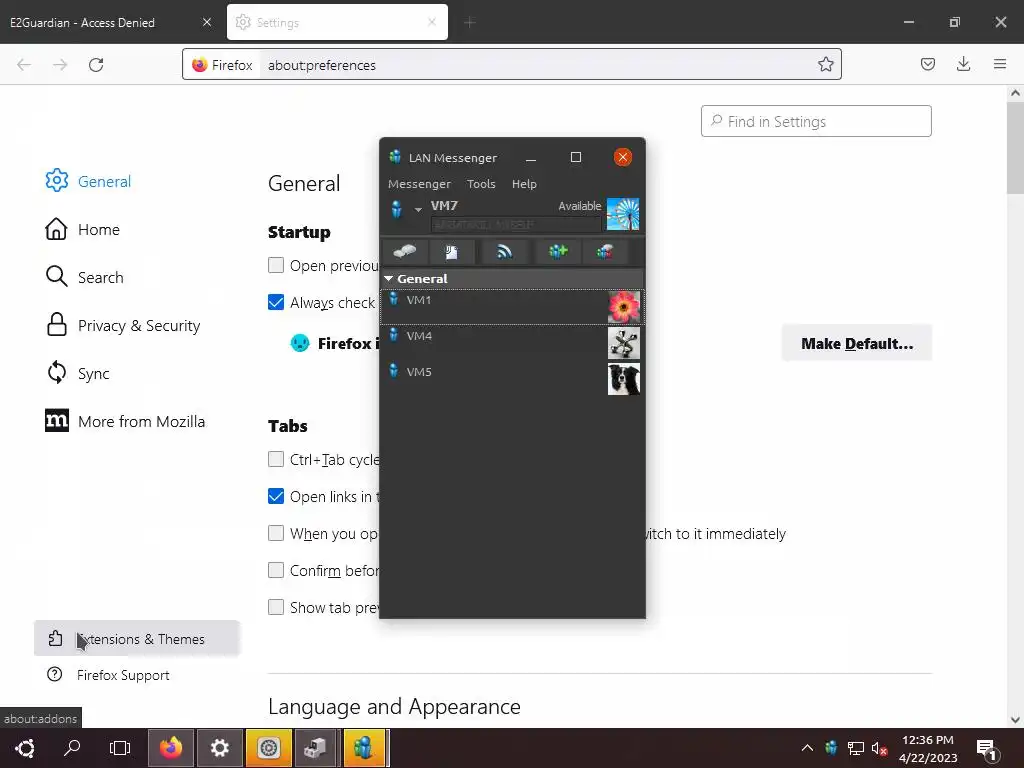
Task: Show hidden system tray icons chevron
Action: 807,748
